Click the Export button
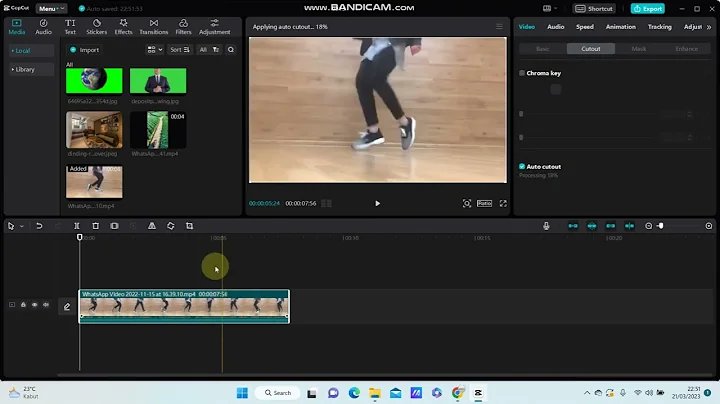Image resolution: width=720 pixels, height=404 pixels. 647,8
